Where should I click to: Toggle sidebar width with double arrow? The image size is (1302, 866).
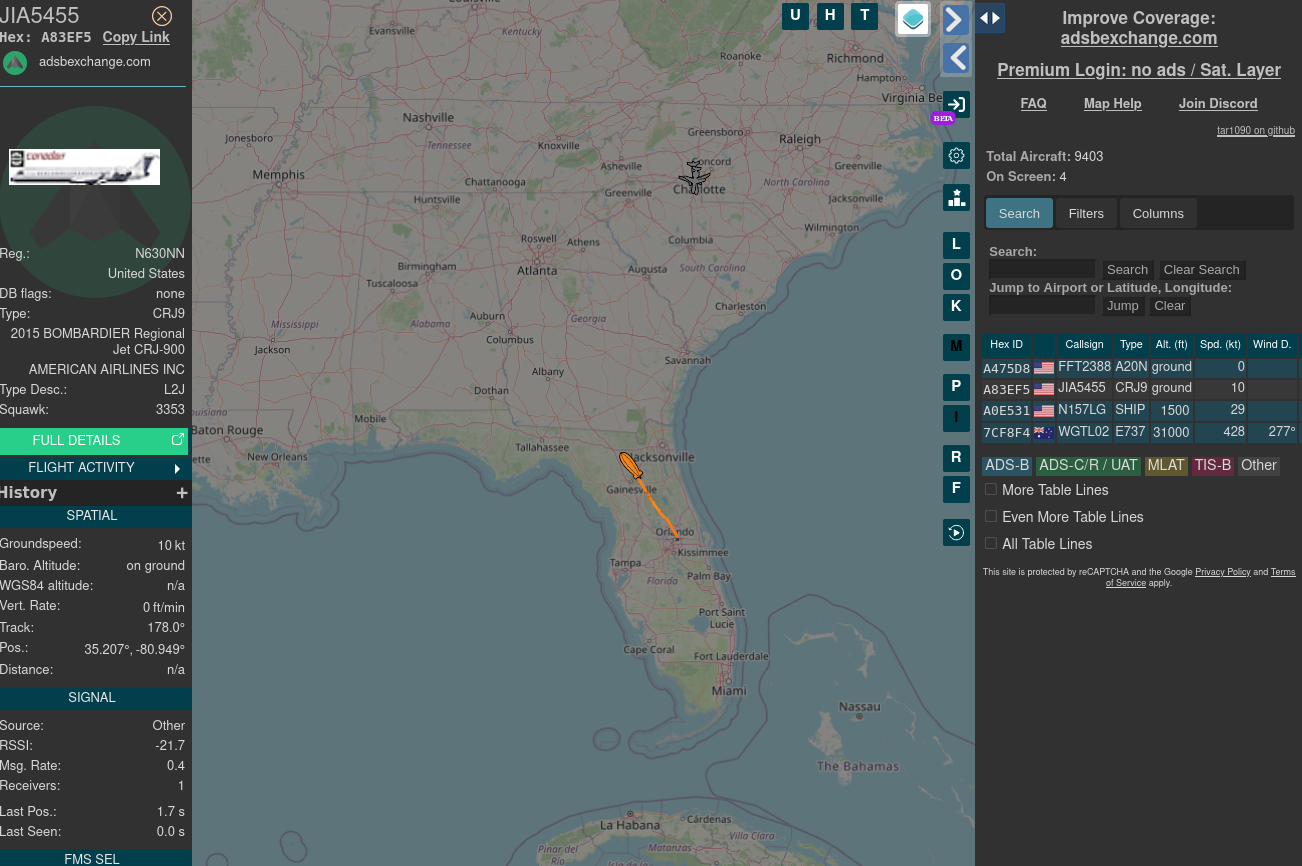(990, 18)
